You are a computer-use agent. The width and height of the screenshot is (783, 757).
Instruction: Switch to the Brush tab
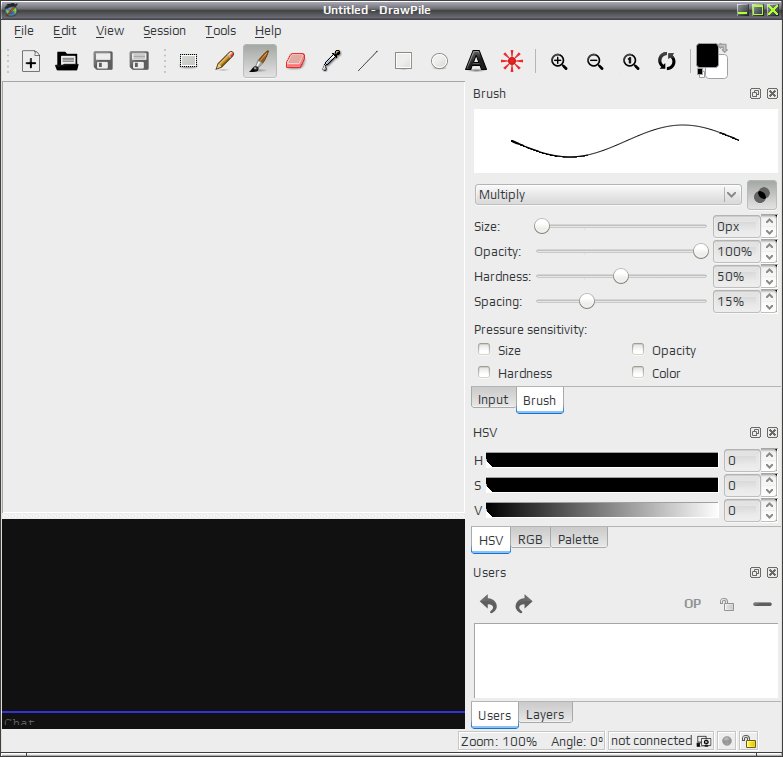click(539, 400)
